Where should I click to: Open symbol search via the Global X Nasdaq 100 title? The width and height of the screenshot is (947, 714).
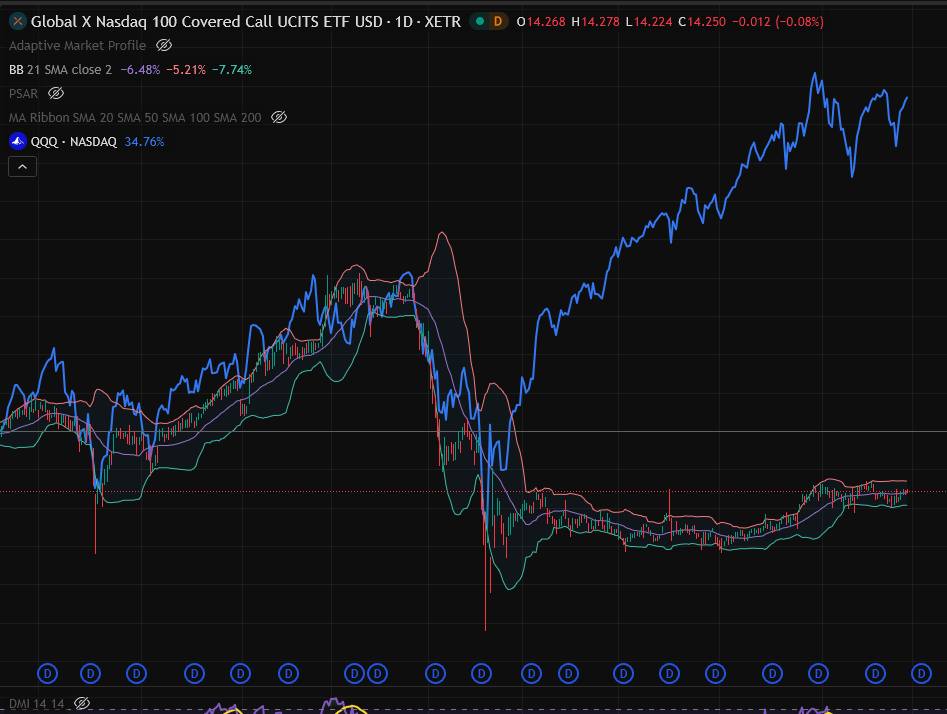click(245, 22)
